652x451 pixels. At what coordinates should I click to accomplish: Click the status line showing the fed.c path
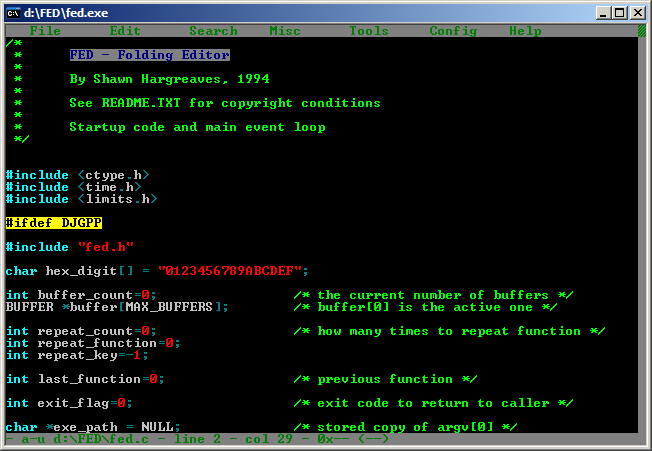tap(200, 439)
